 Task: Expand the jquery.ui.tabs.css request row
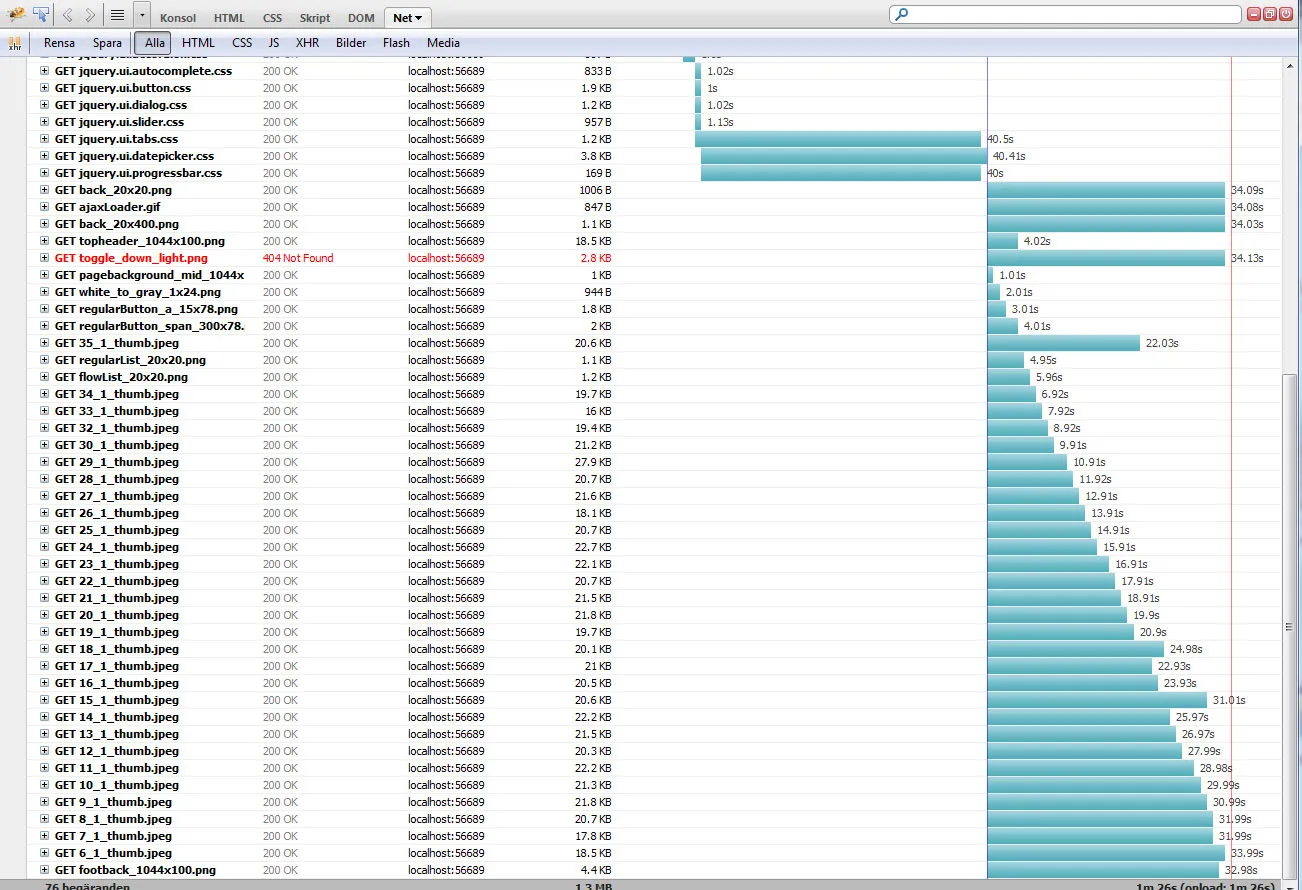(44, 139)
